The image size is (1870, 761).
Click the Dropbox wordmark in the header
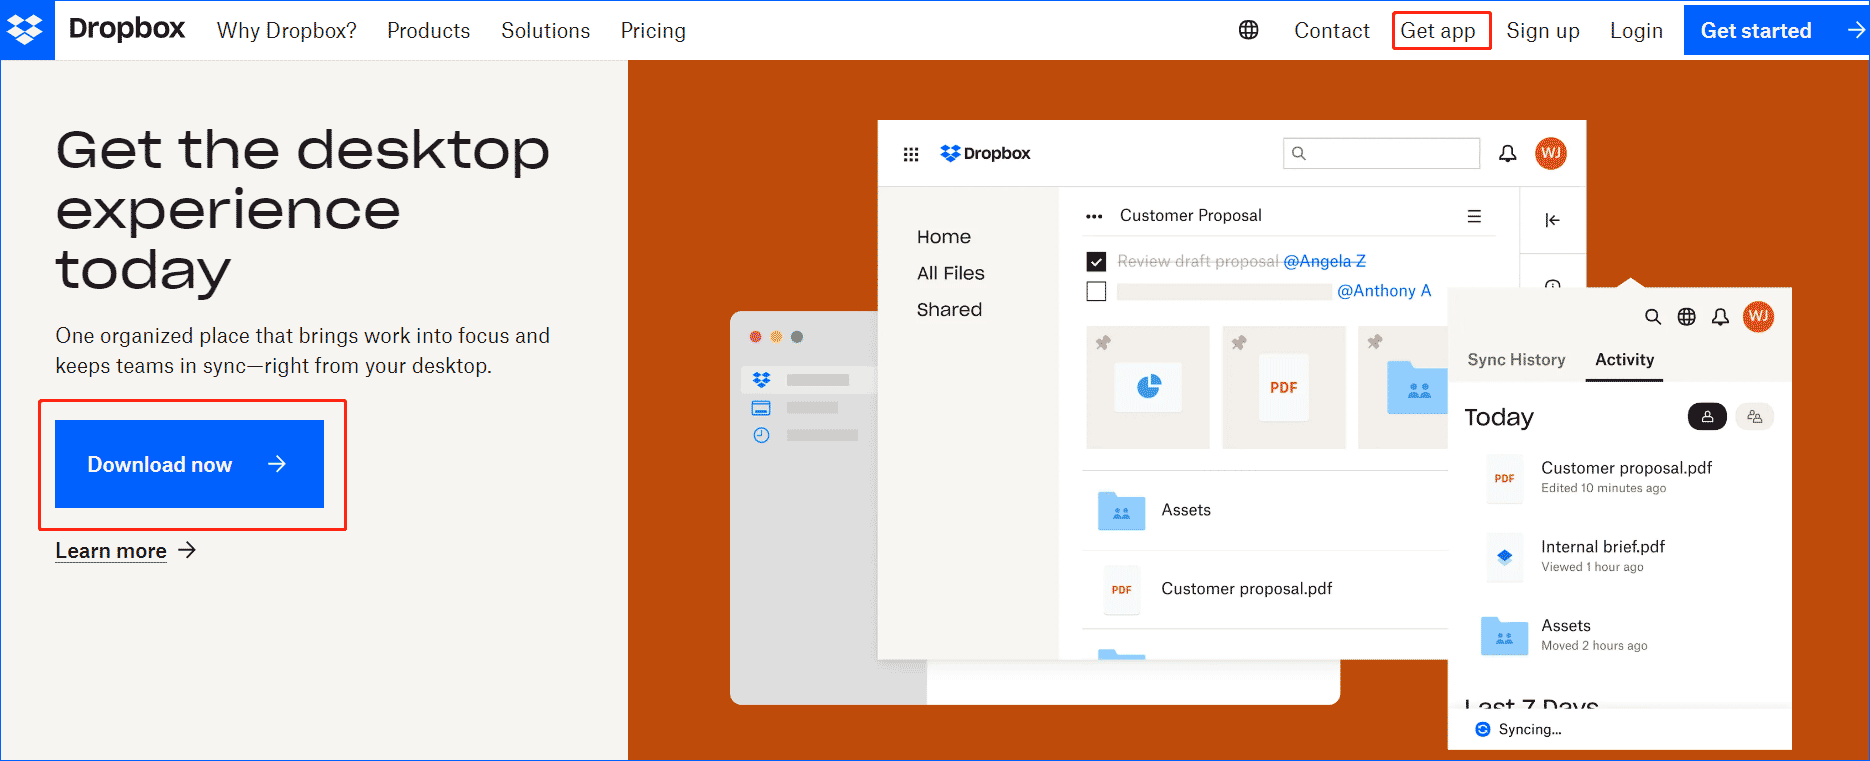tap(127, 29)
